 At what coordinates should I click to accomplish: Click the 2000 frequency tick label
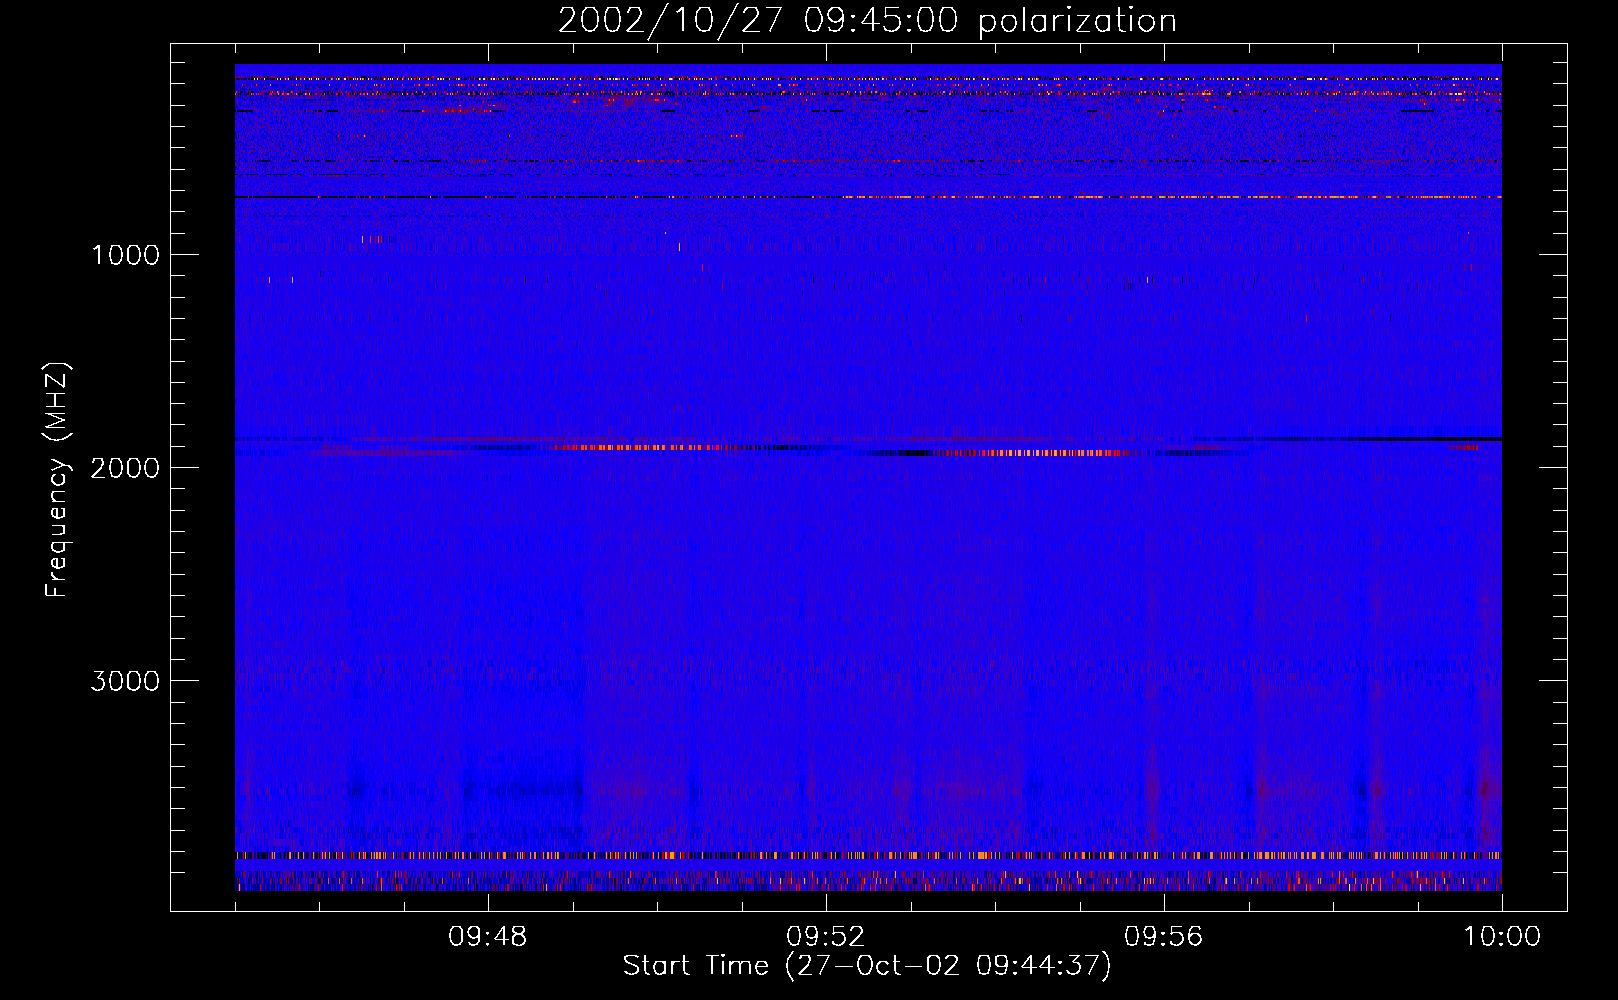[x=125, y=468]
